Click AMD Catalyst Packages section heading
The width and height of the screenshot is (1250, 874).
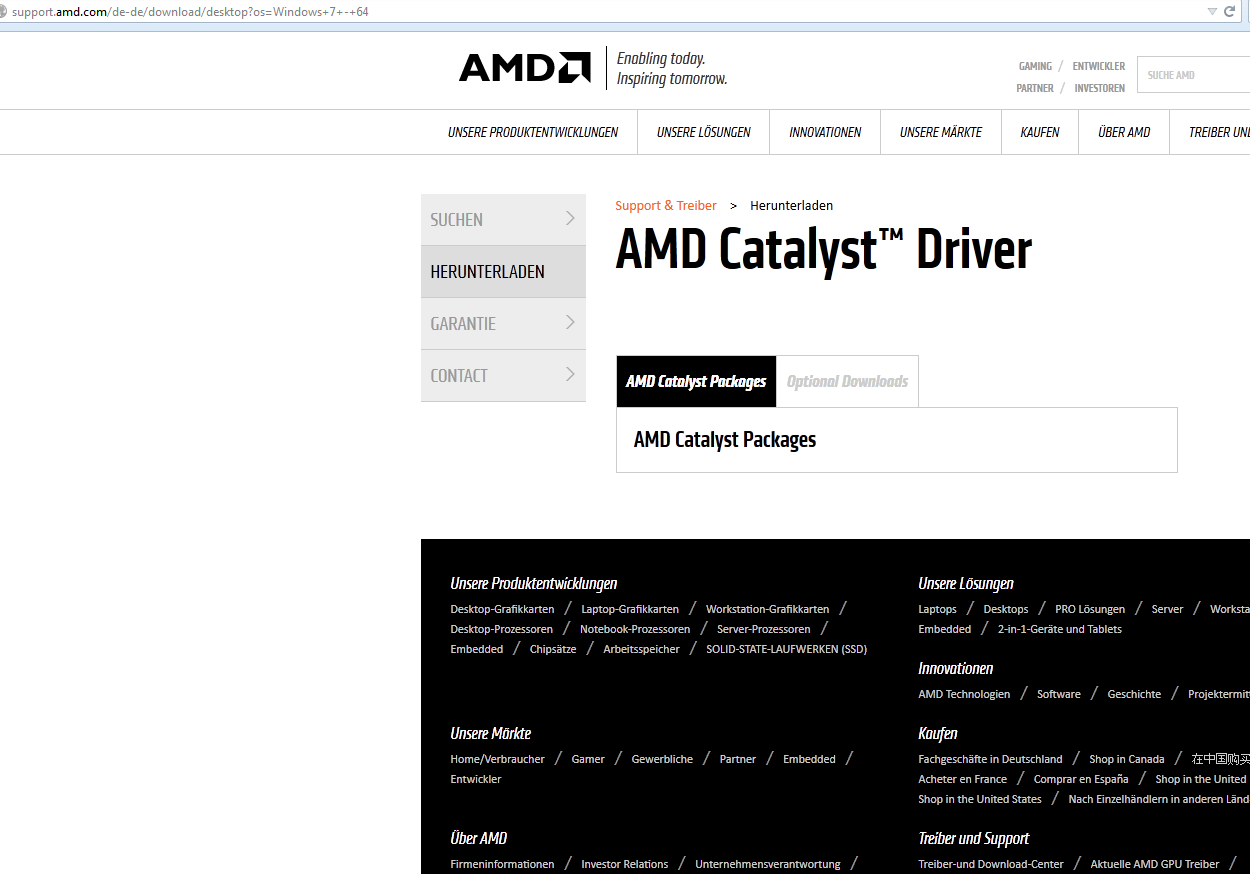[x=725, y=440]
